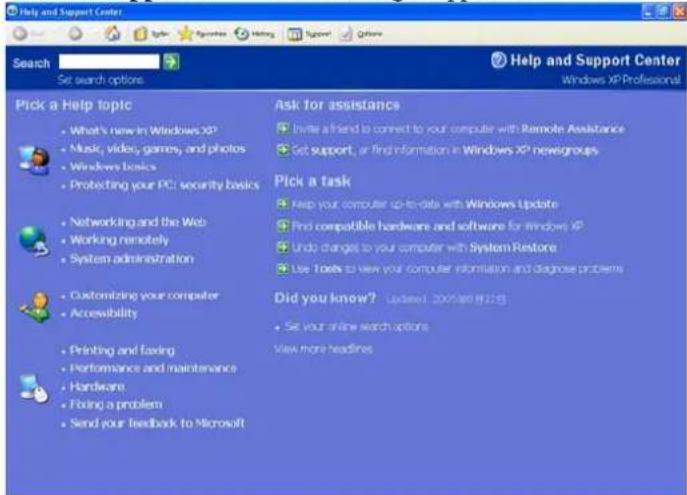
Task: Open the Support toolbar button
Action: [x=308, y=34]
